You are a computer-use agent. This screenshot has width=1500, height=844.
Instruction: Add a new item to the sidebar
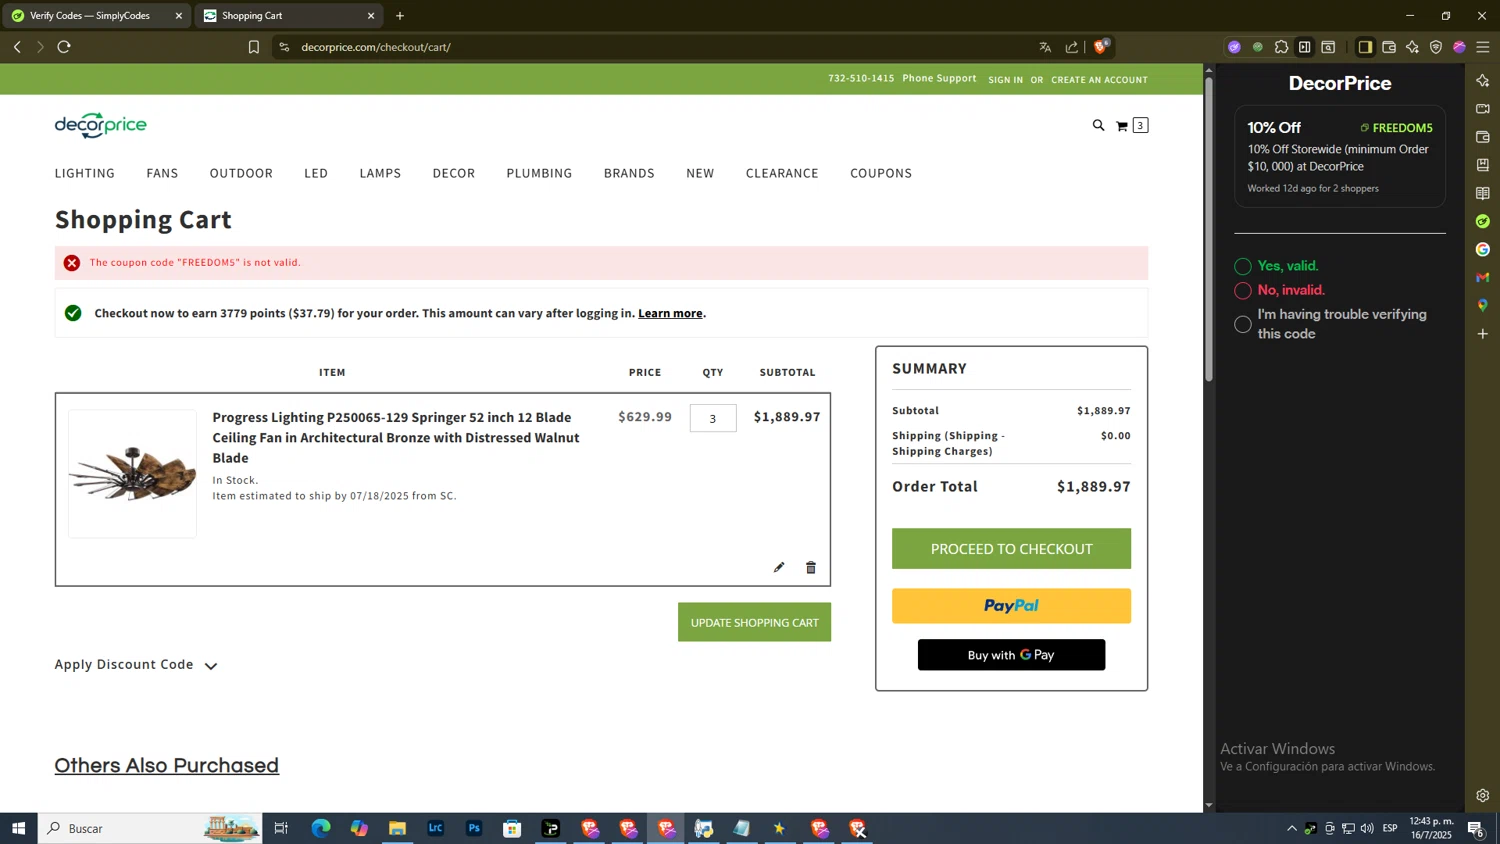(1483, 333)
